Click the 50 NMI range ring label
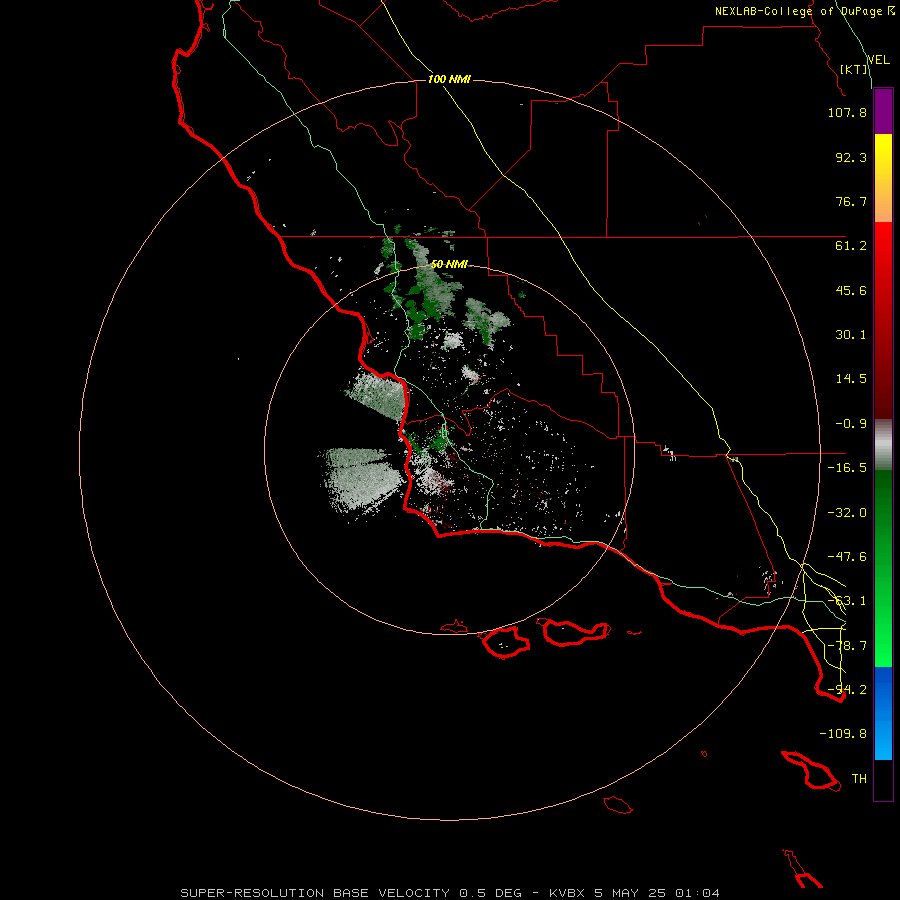 pyautogui.click(x=449, y=264)
